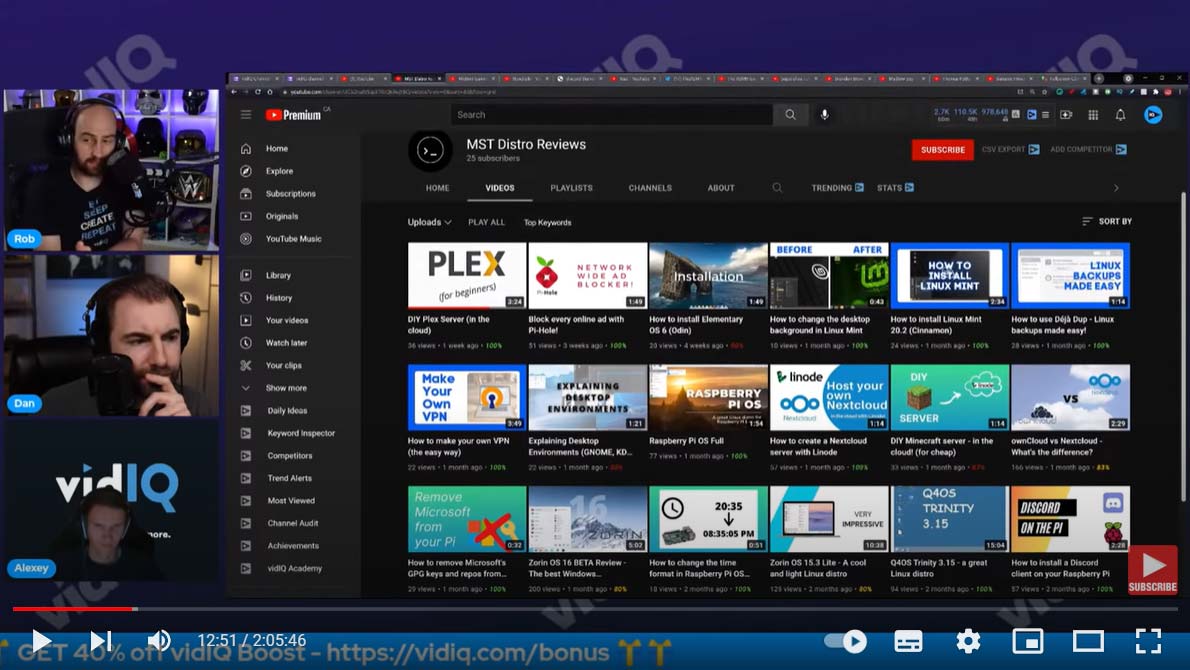The image size is (1190, 670).
Task: Open the Uploads dropdown
Action: pyautogui.click(x=430, y=222)
